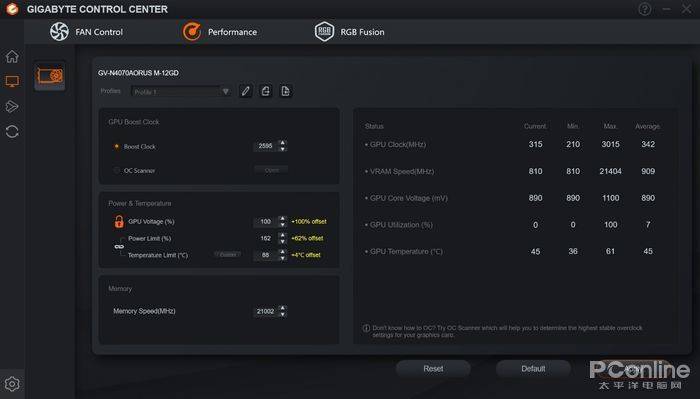The height and width of the screenshot is (399, 700).
Task: Decrease the Memory Speed value
Action: [282, 315]
